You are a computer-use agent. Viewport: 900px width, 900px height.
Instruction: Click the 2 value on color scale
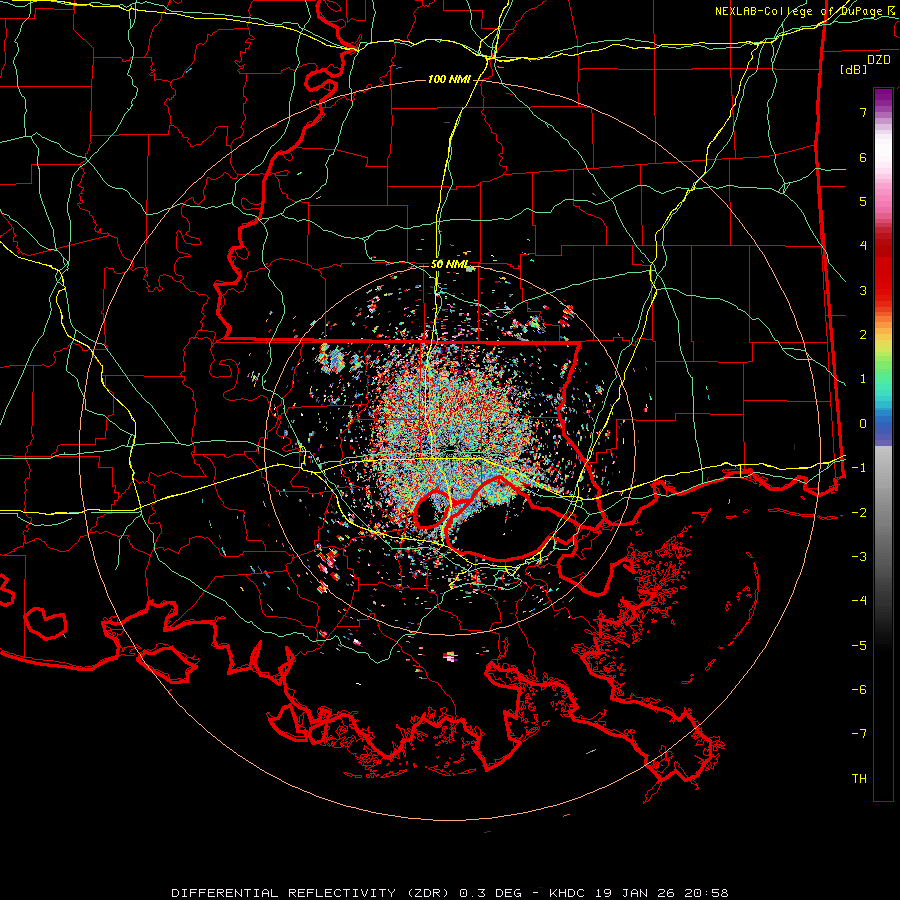point(863,335)
